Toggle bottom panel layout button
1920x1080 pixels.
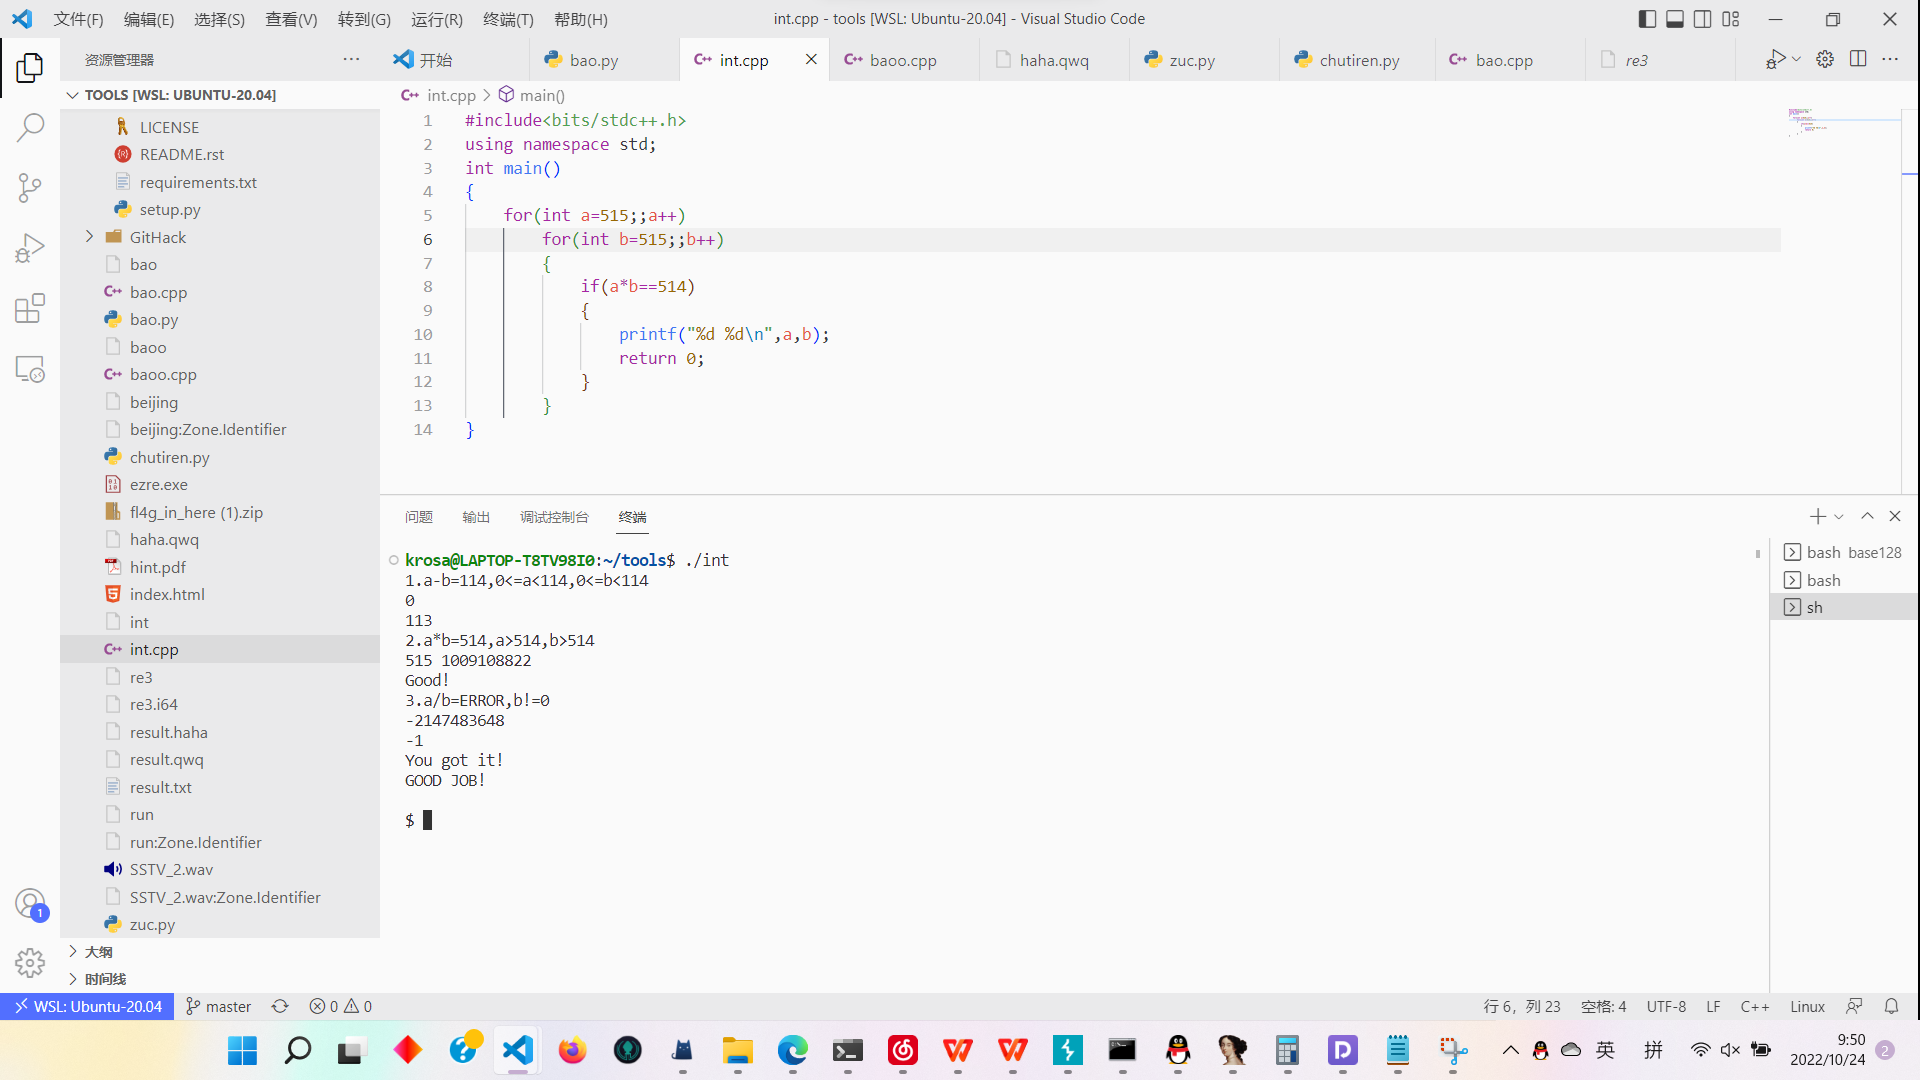pyautogui.click(x=1675, y=19)
